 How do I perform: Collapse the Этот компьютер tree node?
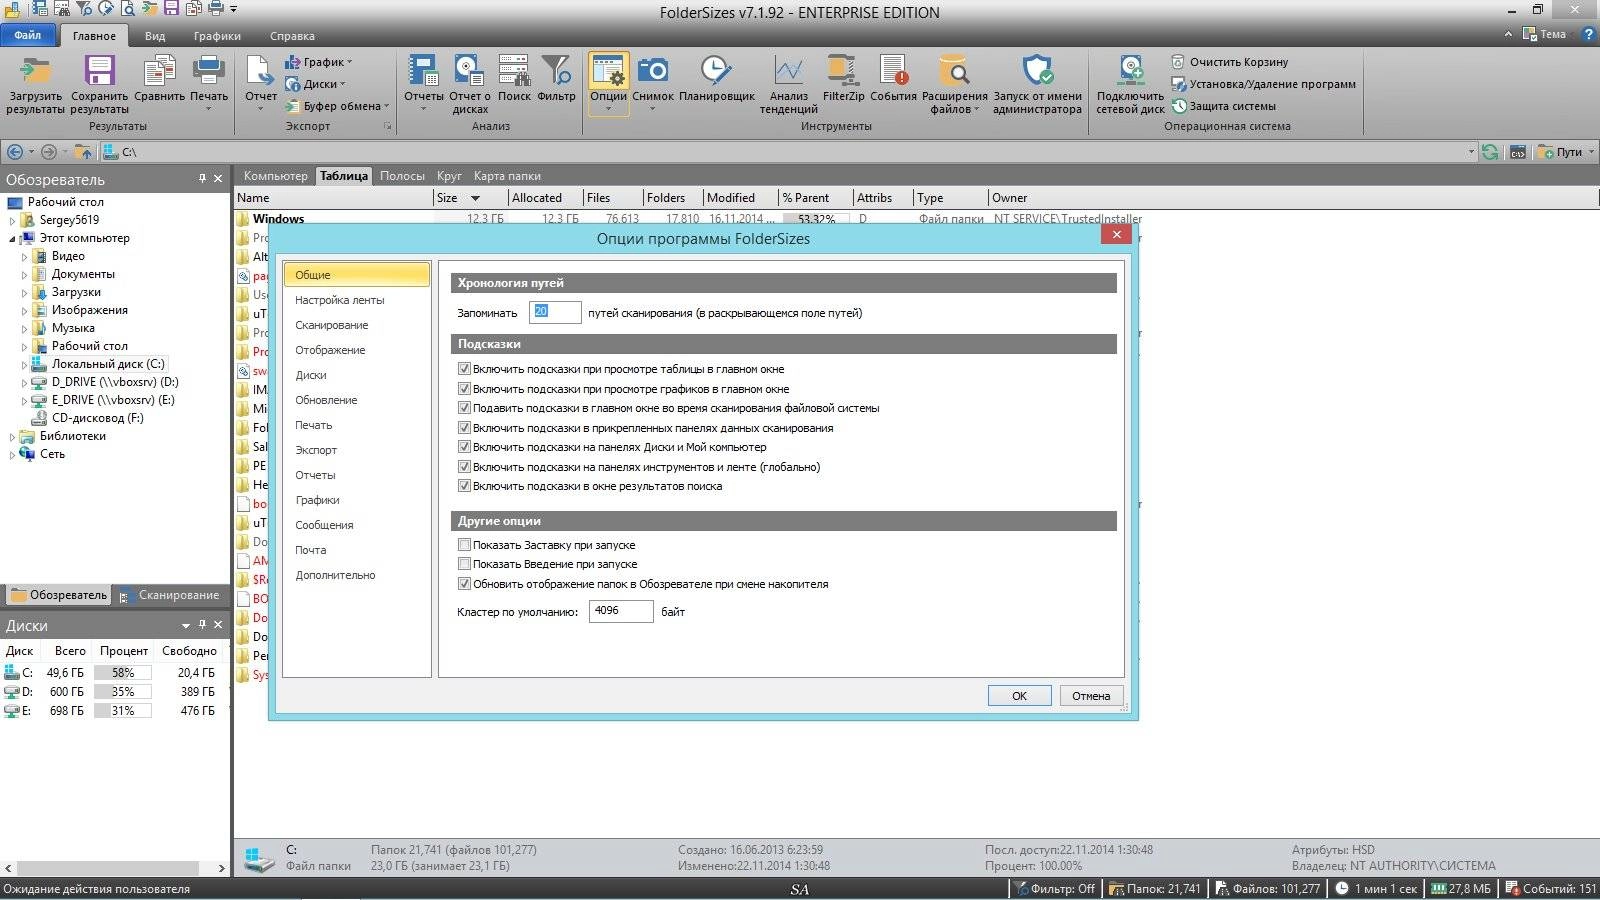click(13, 239)
